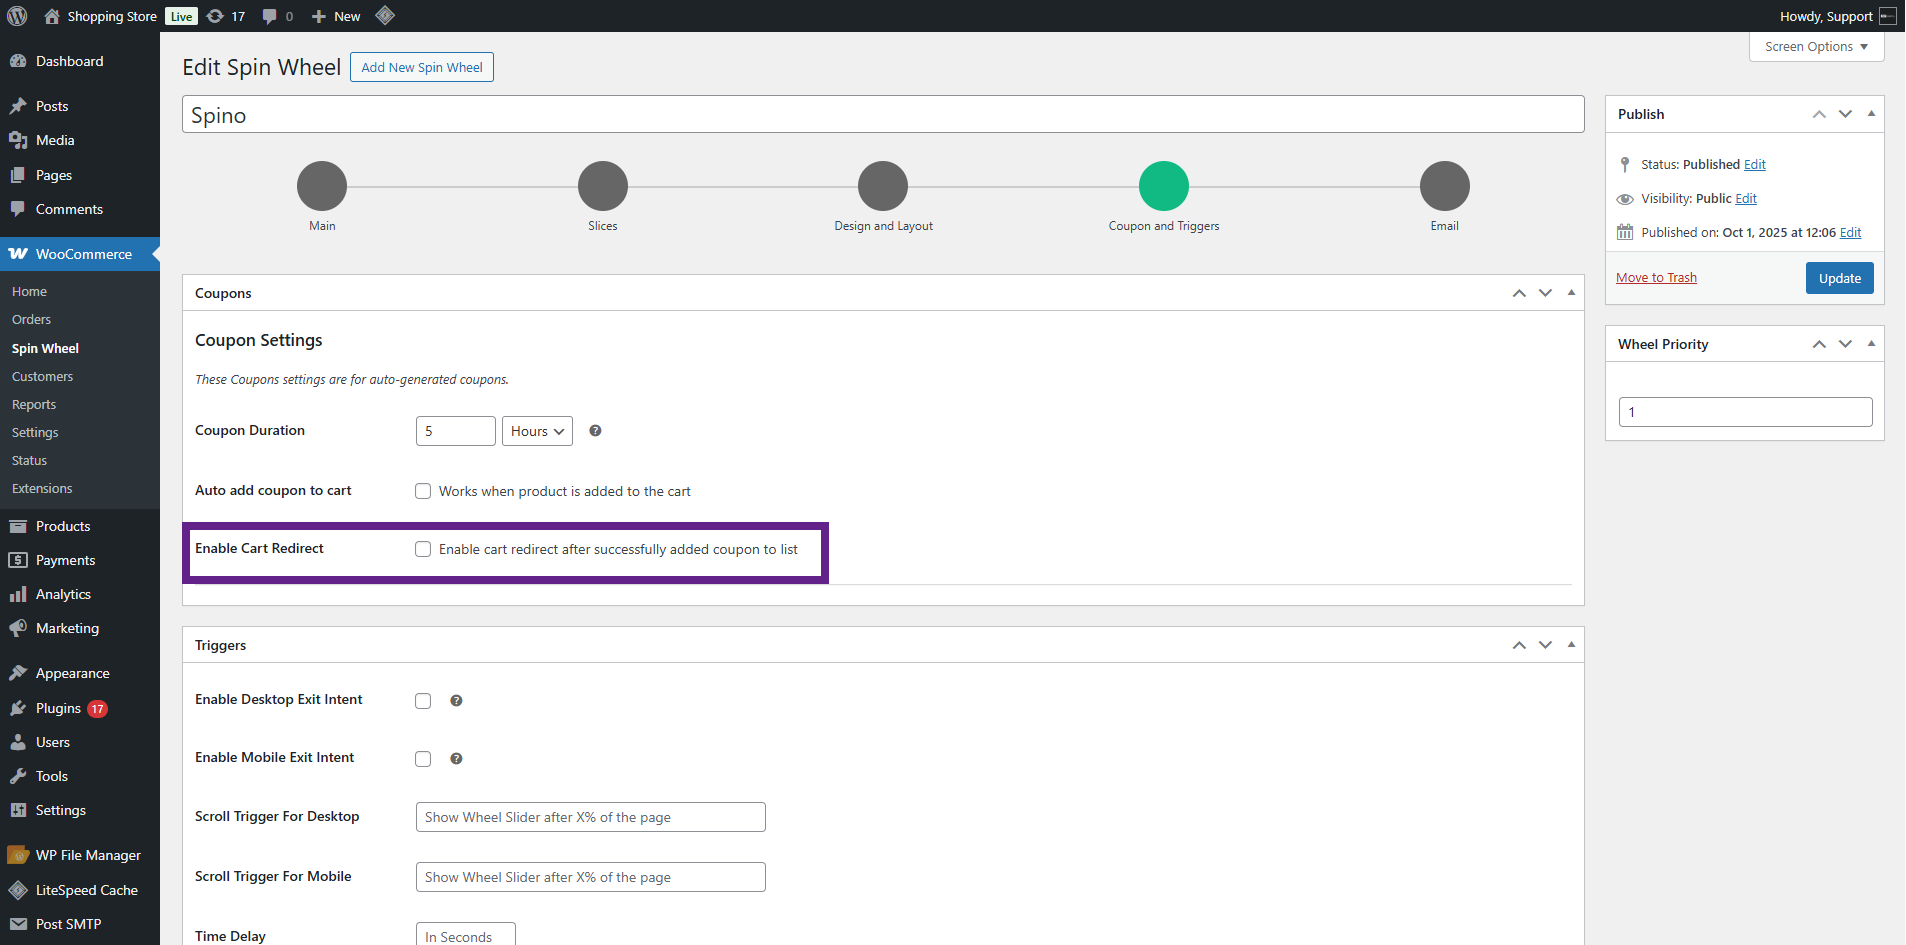The height and width of the screenshot is (945, 1906).
Task: Go to the Slices step
Action: pyautogui.click(x=602, y=186)
